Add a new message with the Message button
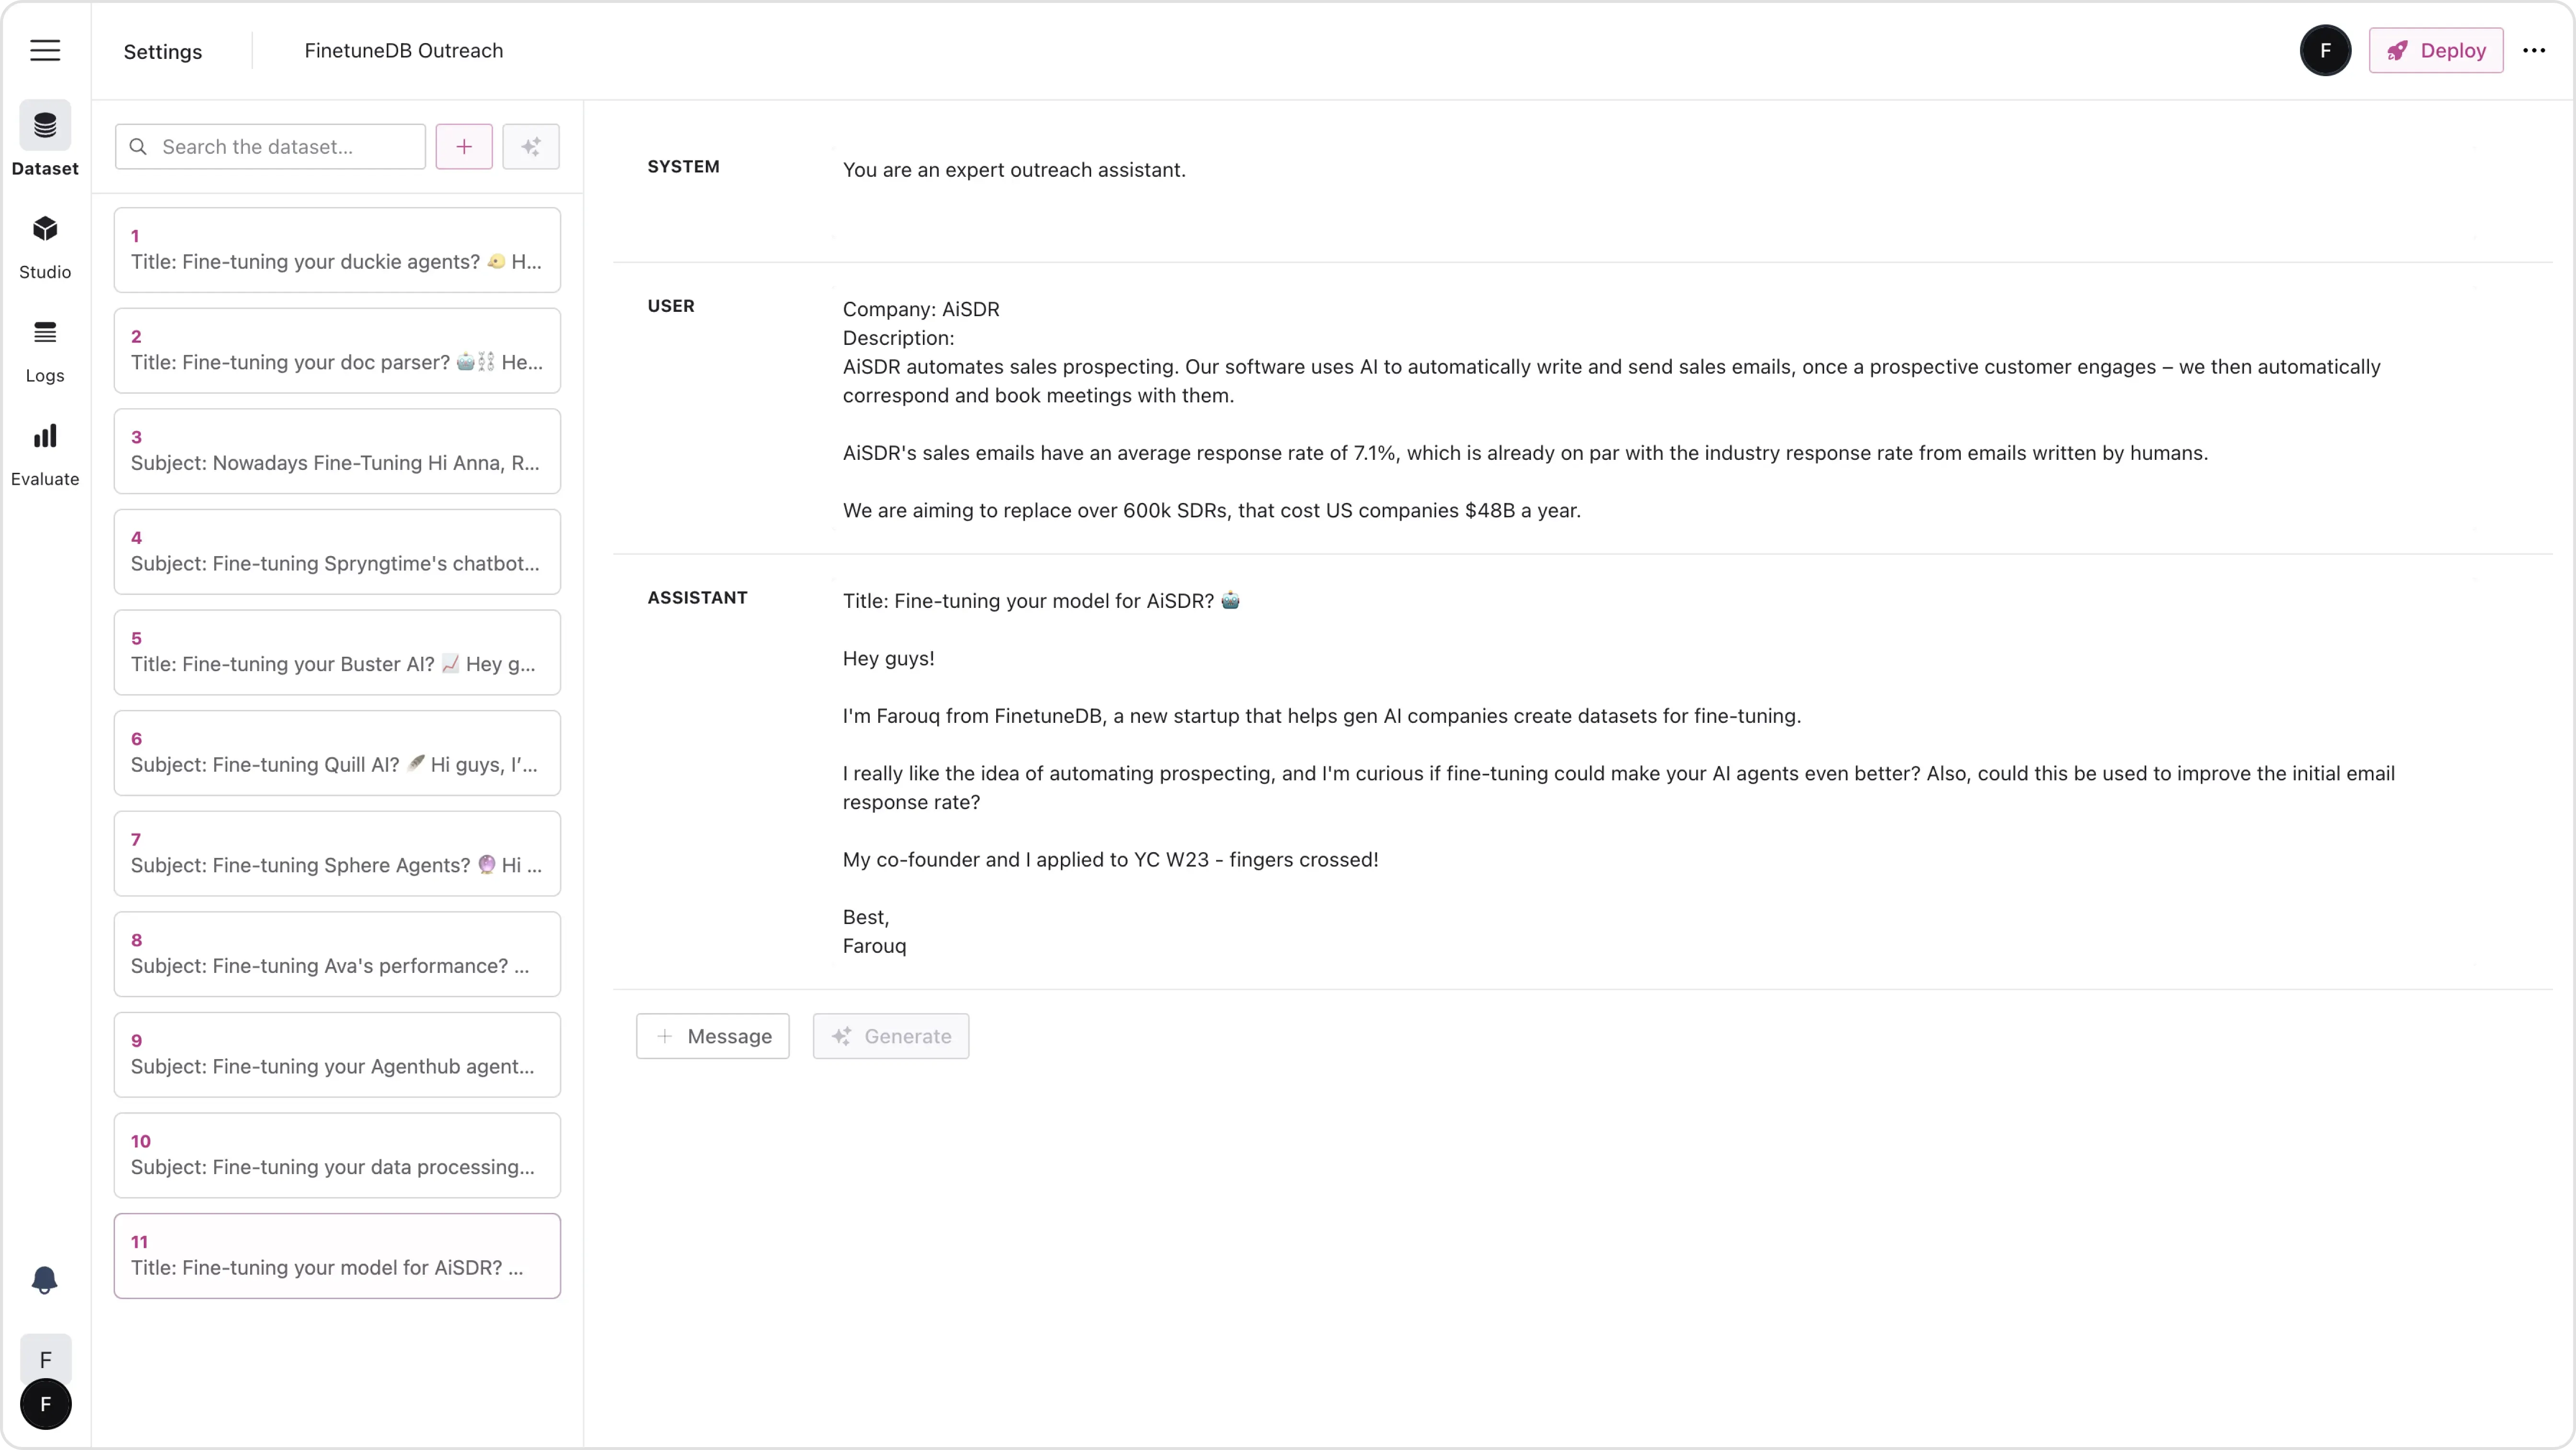This screenshot has height=1450, width=2576. coord(712,1036)
